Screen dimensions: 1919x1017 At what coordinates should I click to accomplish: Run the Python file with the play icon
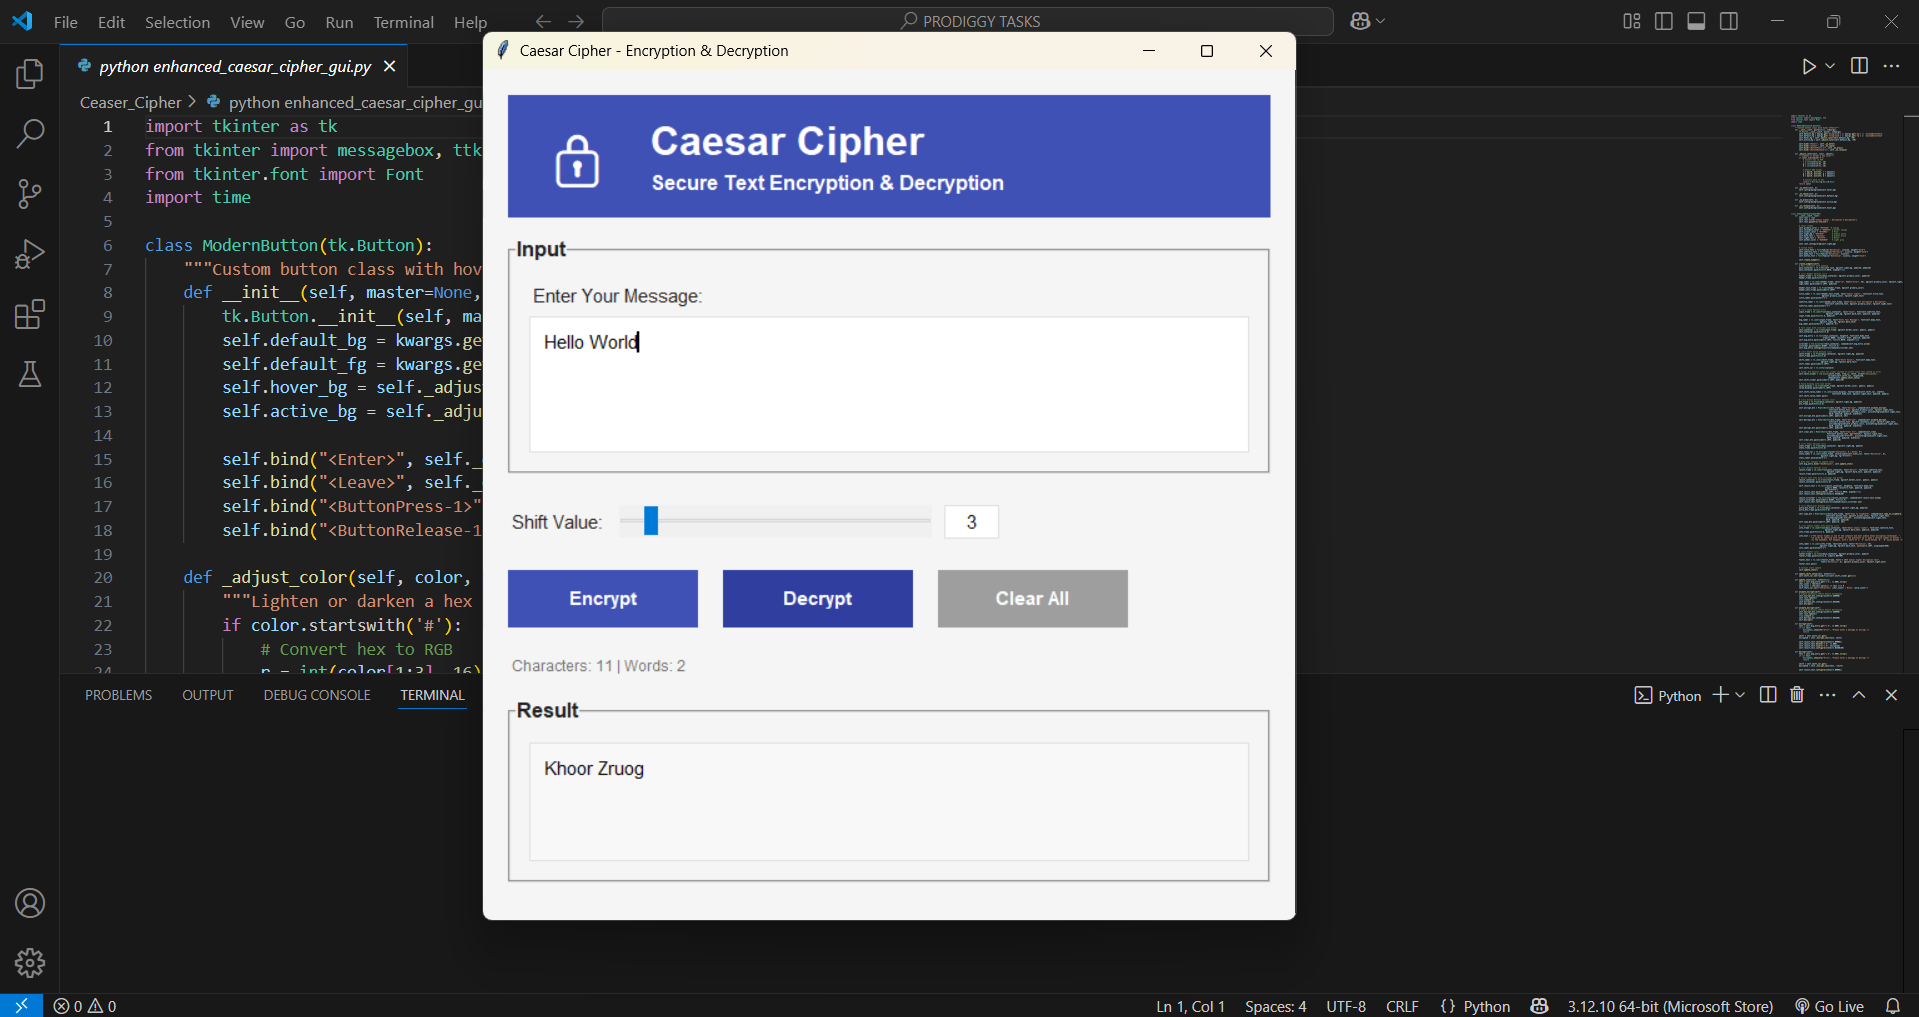pyautogui.click(x=1808, y=66)
